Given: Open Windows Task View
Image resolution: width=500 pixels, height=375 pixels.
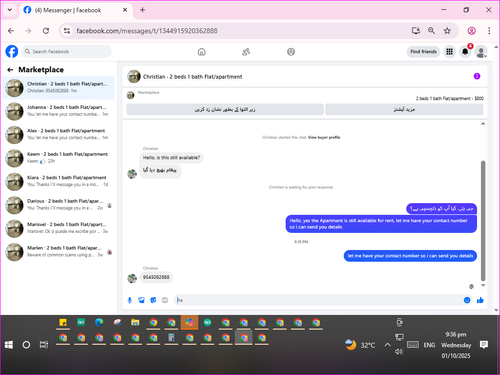Looking at the screenshot, I should [44, 345].
